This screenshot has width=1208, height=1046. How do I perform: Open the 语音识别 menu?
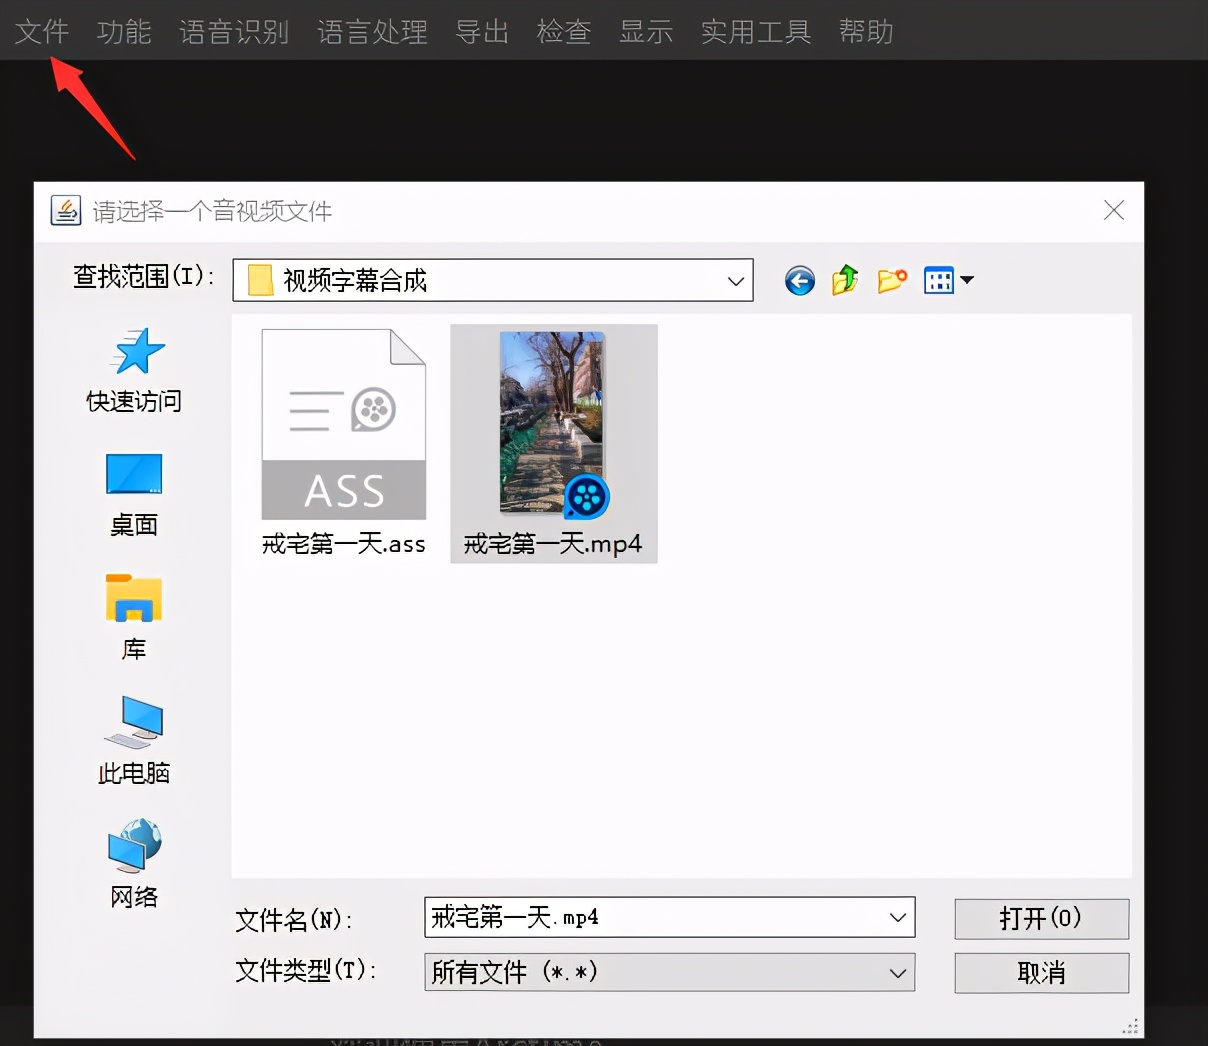[234, 32]
